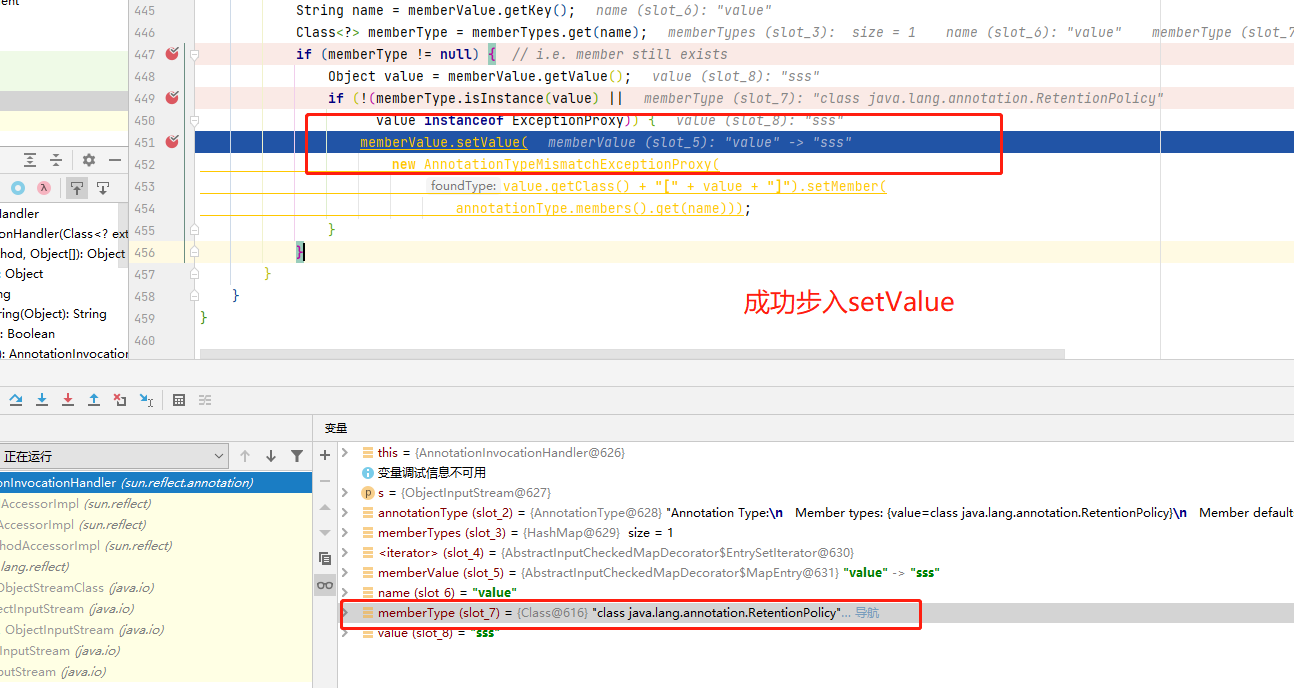Expand the annotationType variable node
1294x688 pixels.
click(x=346, y=513)
